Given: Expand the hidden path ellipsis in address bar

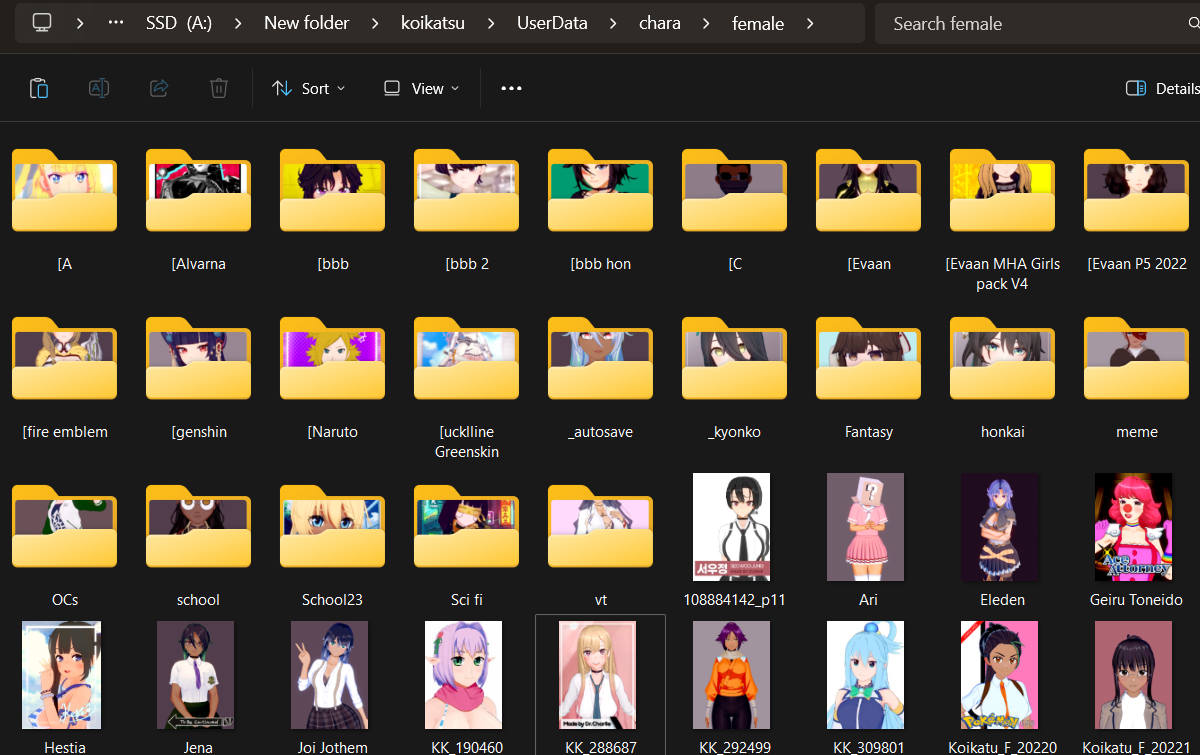Looking at the screenshot, I should coord(116,22).
